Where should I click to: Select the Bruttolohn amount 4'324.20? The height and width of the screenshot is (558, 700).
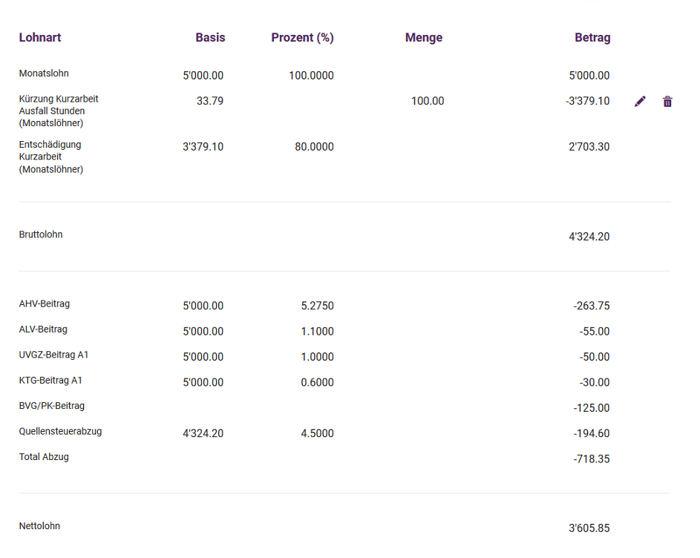[589, 237]
